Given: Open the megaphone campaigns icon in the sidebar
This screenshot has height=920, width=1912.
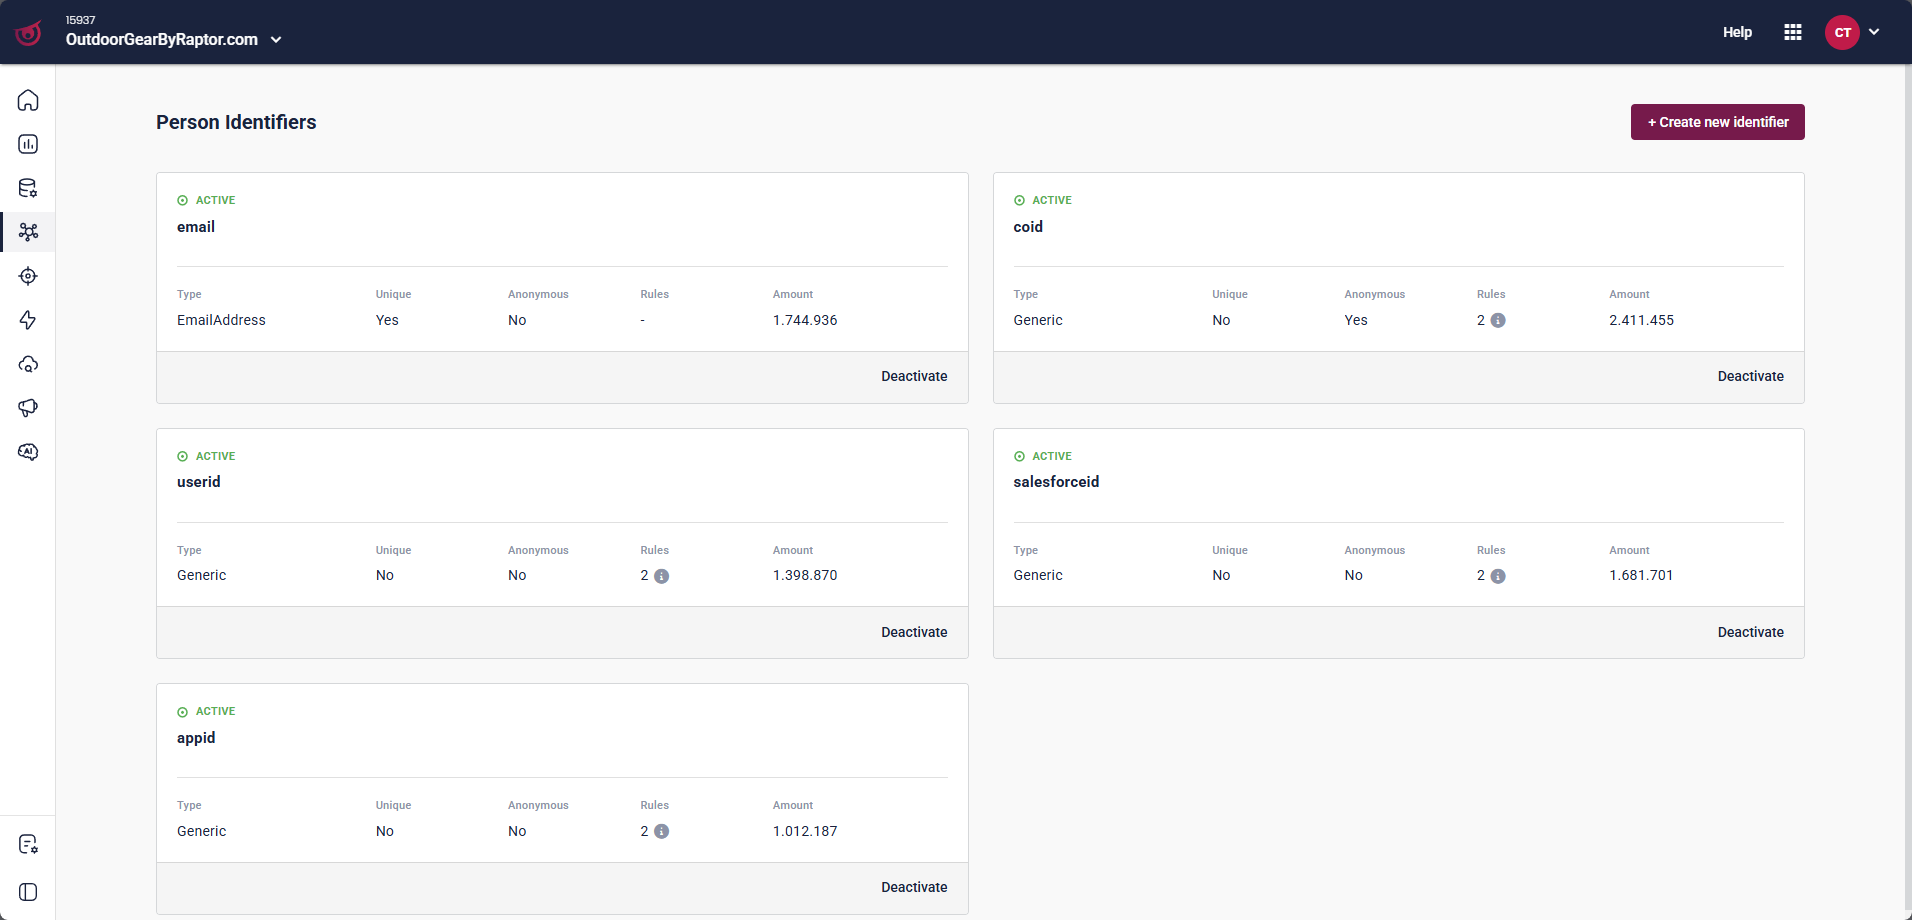Looking at the screenshot, I should [x=28, y=408].
